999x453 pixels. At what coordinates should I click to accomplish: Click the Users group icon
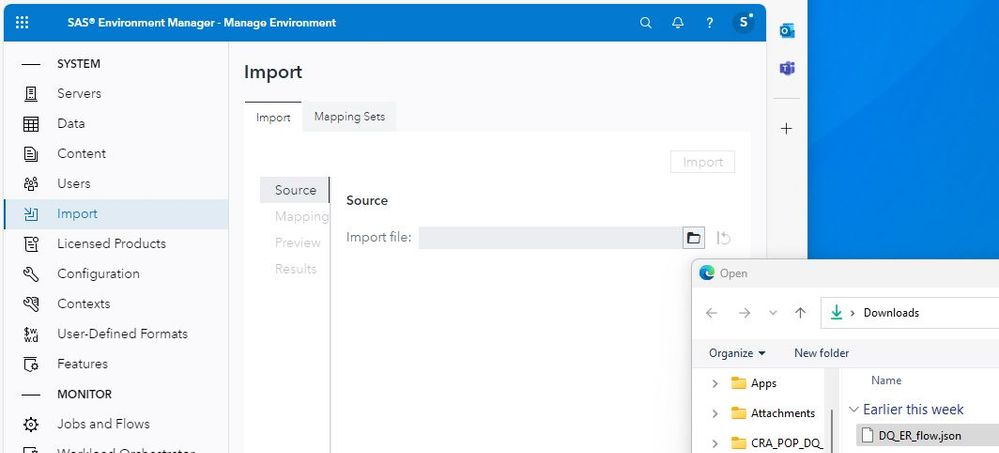click(31, 183)
